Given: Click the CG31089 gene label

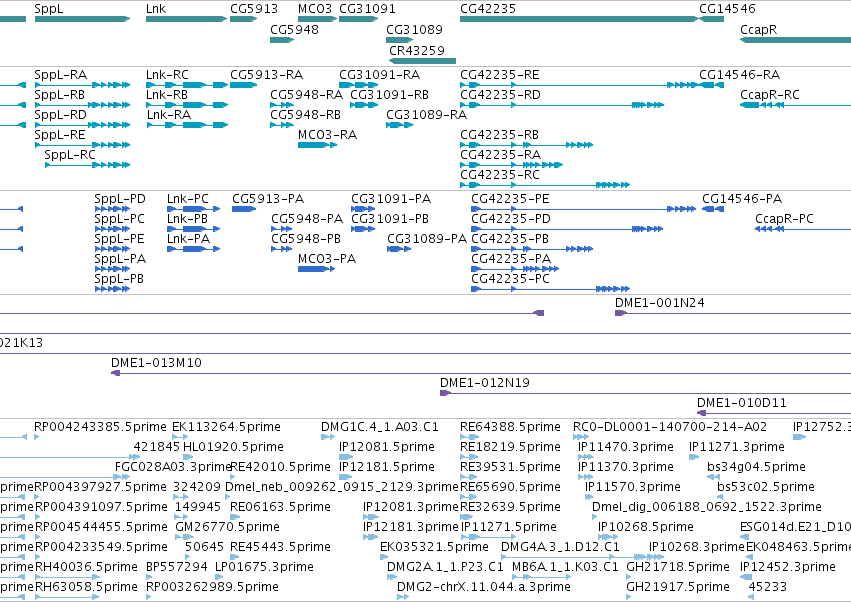Looking at the screenshot, I should [x=414, y=29].
